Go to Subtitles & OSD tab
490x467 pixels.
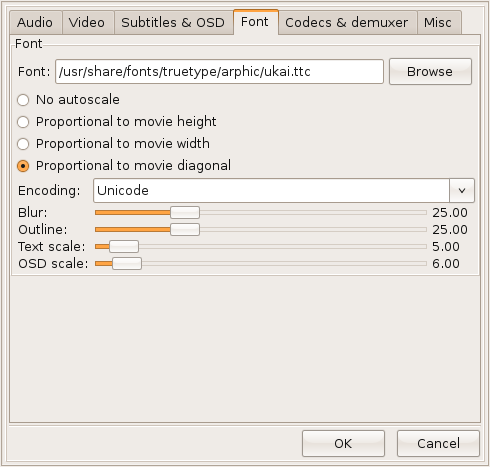click(x=173, y=23)
